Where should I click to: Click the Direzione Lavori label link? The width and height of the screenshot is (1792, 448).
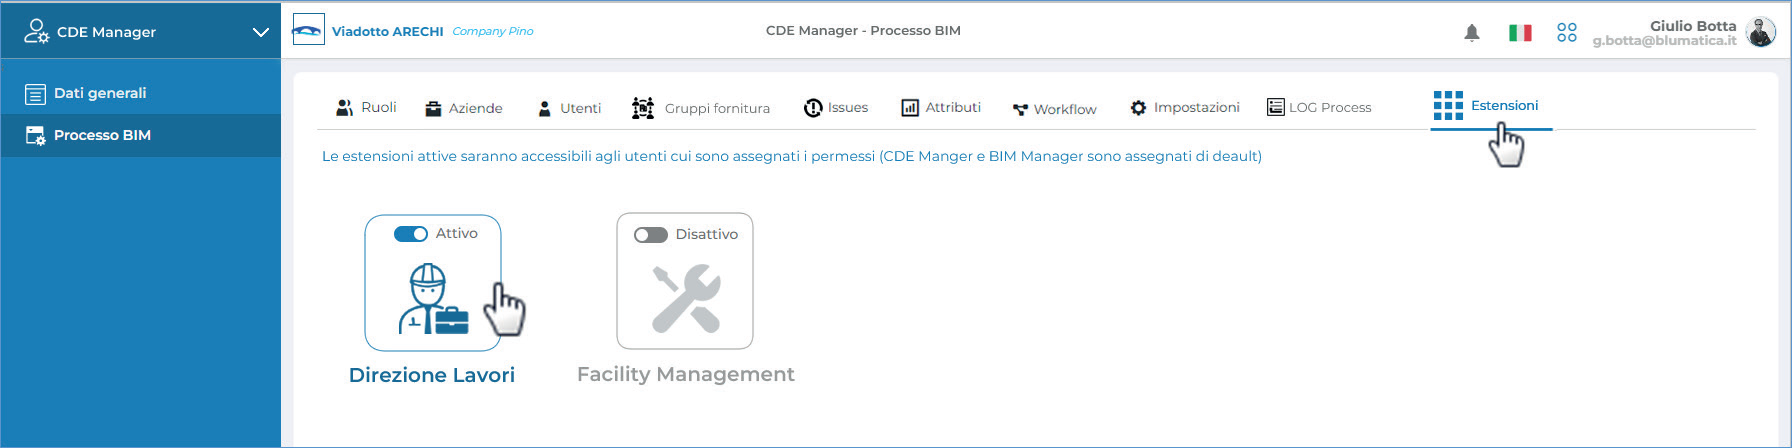click(432, 375)
